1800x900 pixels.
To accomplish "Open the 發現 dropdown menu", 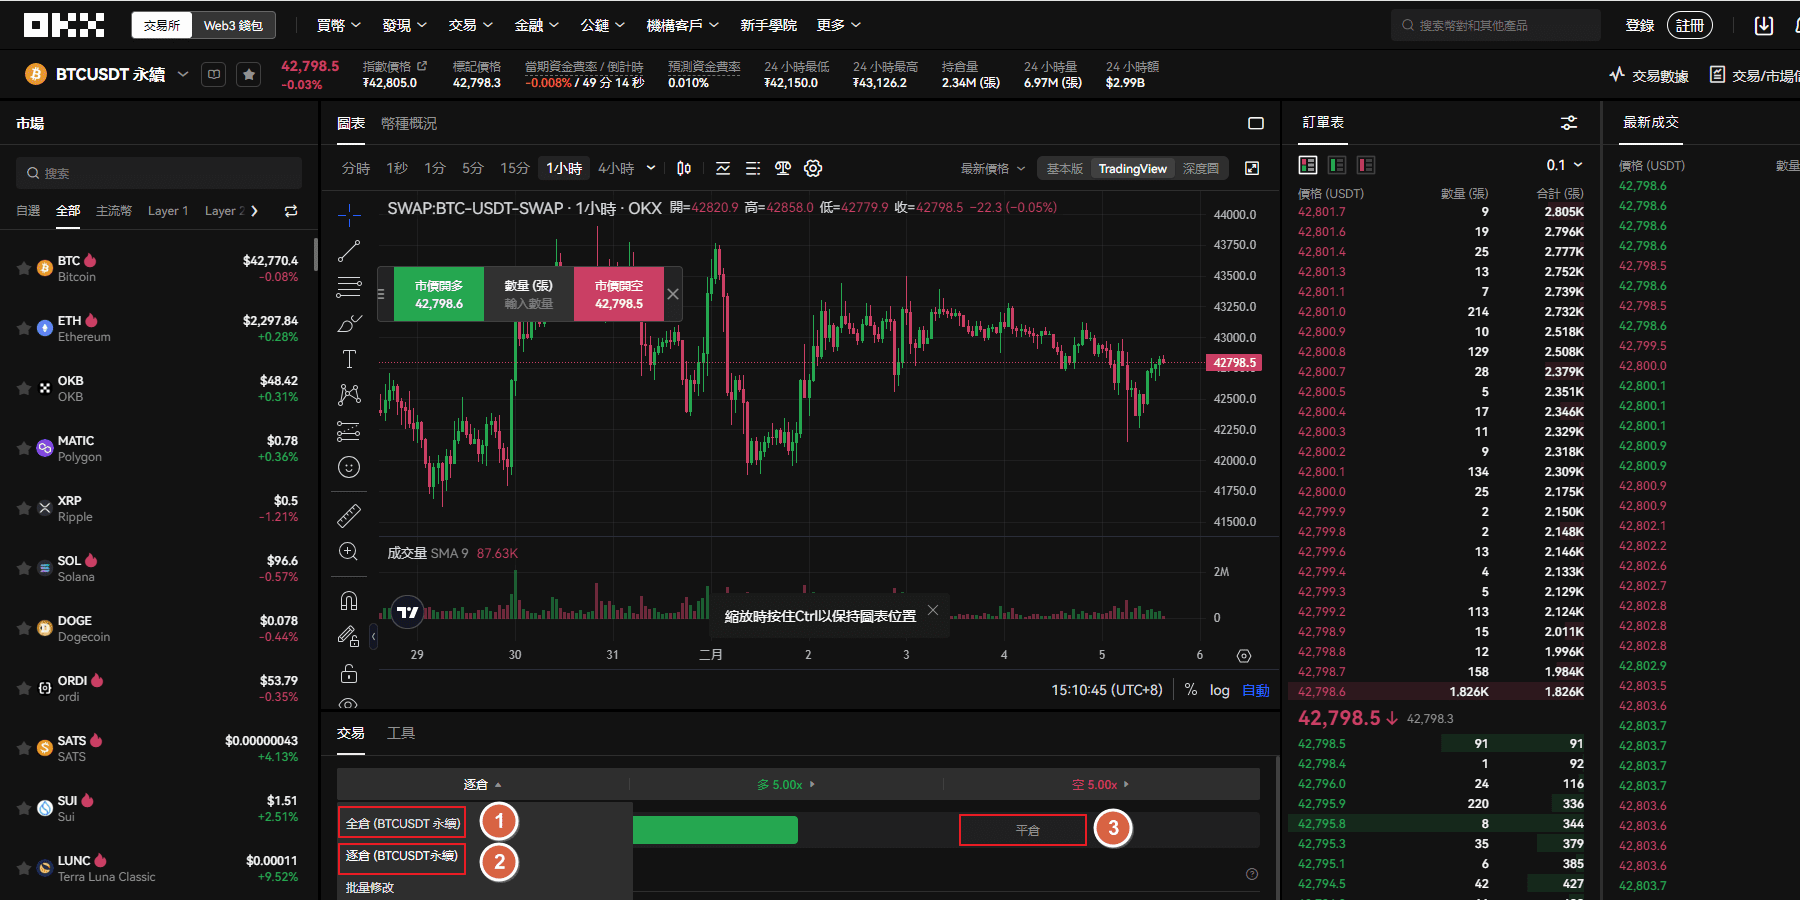I will [404, 25].
